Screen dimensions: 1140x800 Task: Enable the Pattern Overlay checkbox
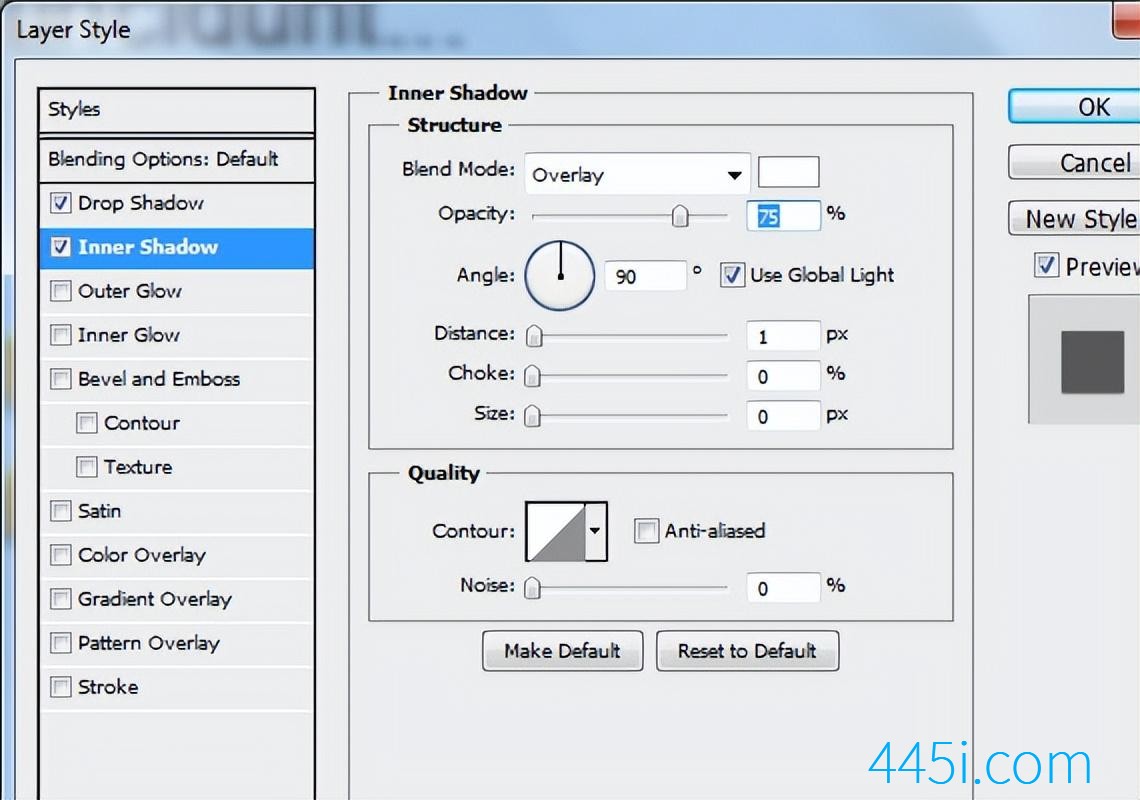point(61,643)
